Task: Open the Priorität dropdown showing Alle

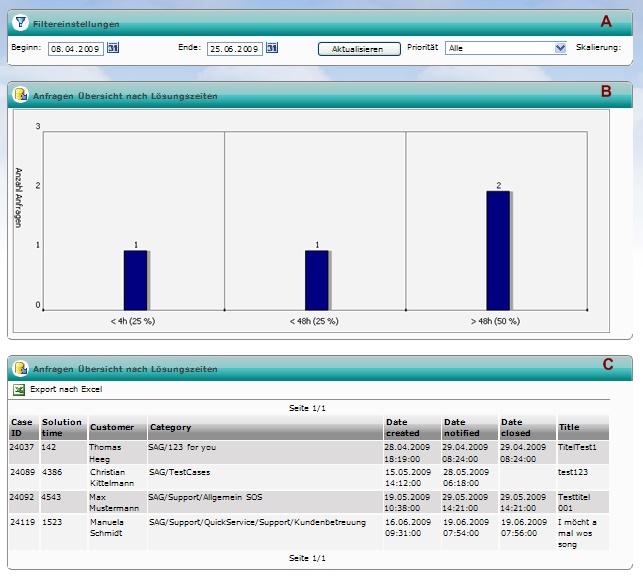Action: 507,48
